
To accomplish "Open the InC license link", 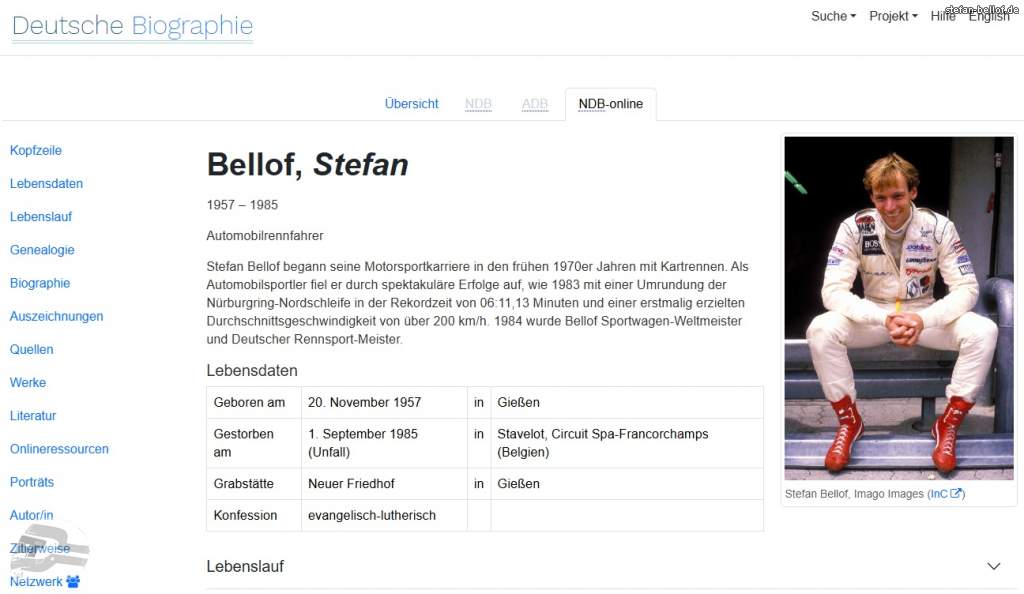I will (940, 493).
